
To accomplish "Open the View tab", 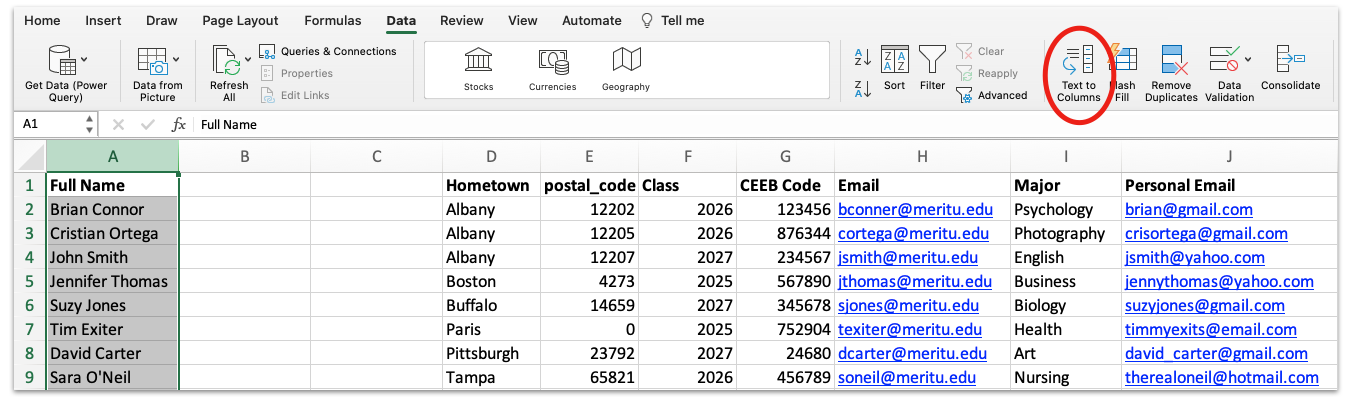I will (522, 20).
